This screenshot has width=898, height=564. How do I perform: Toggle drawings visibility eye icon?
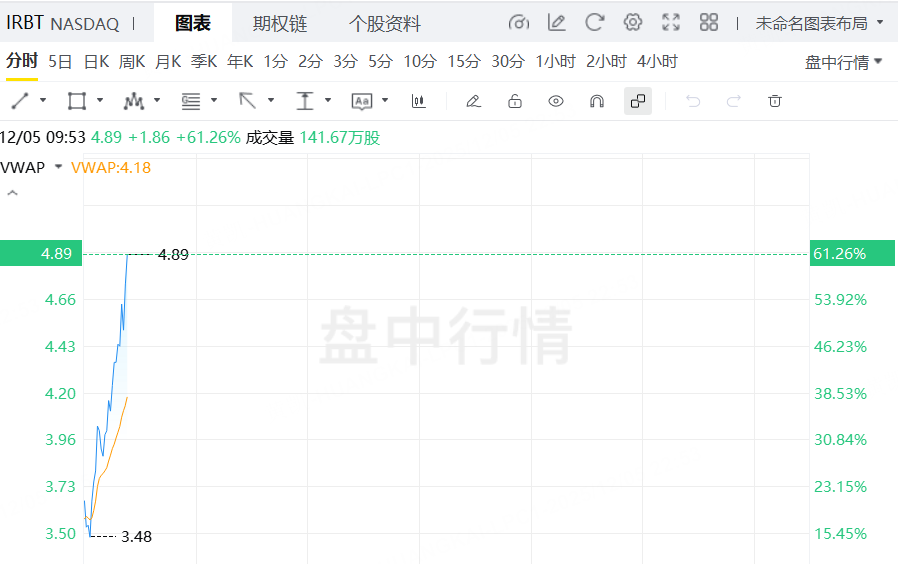556,101
